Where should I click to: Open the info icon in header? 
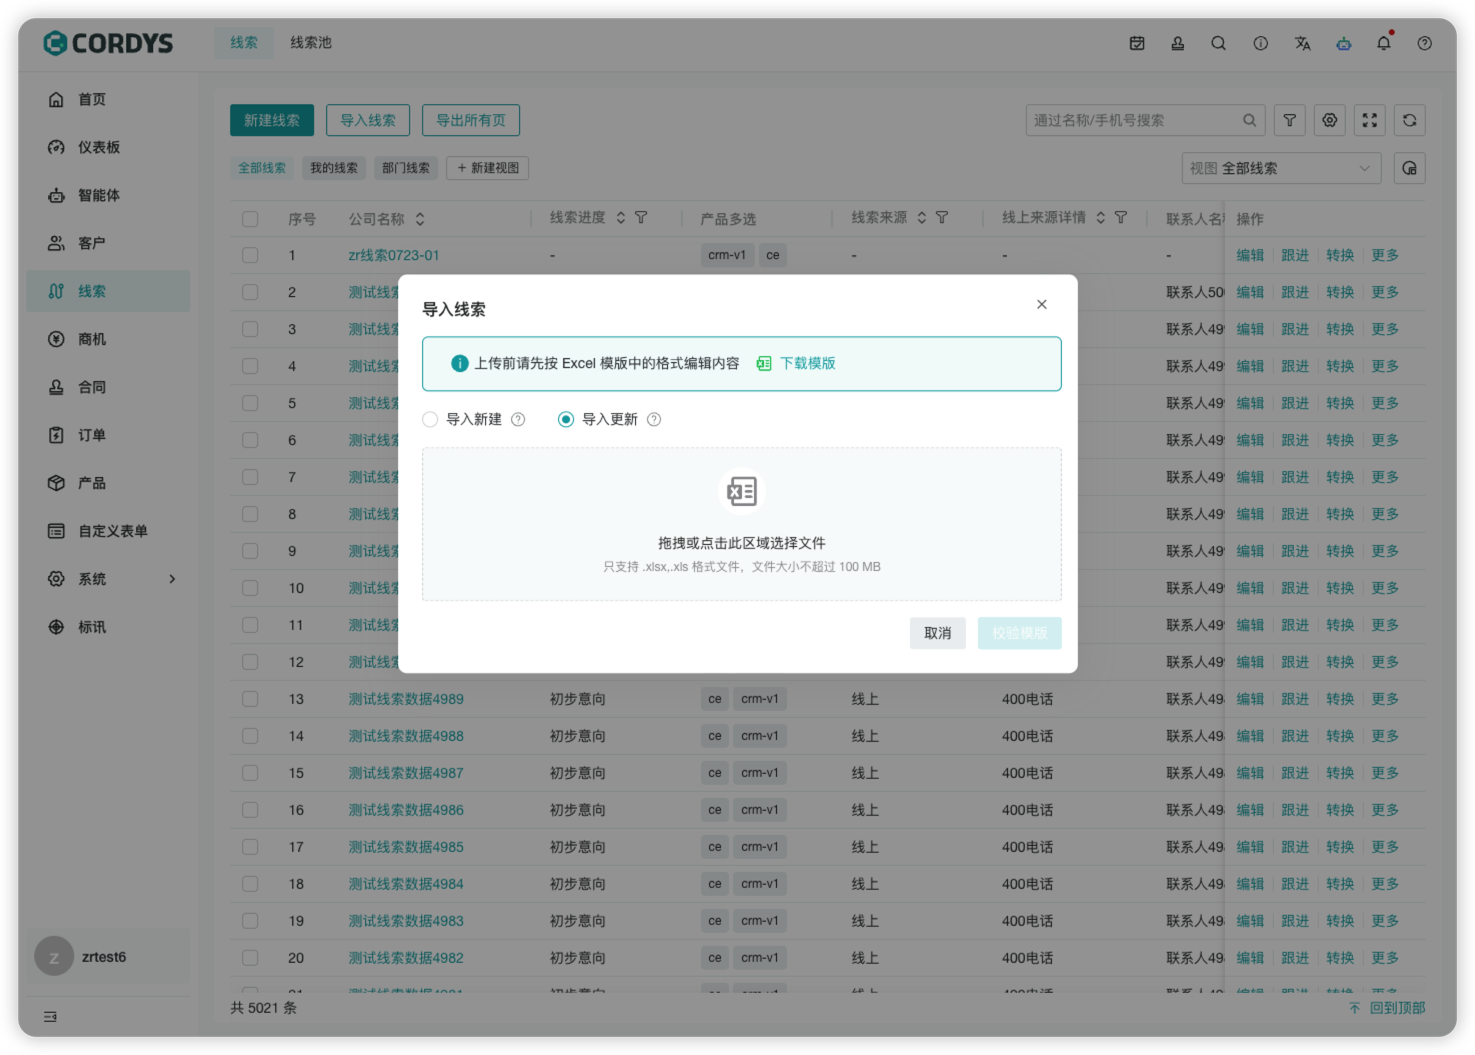(x=1261, y=43)
